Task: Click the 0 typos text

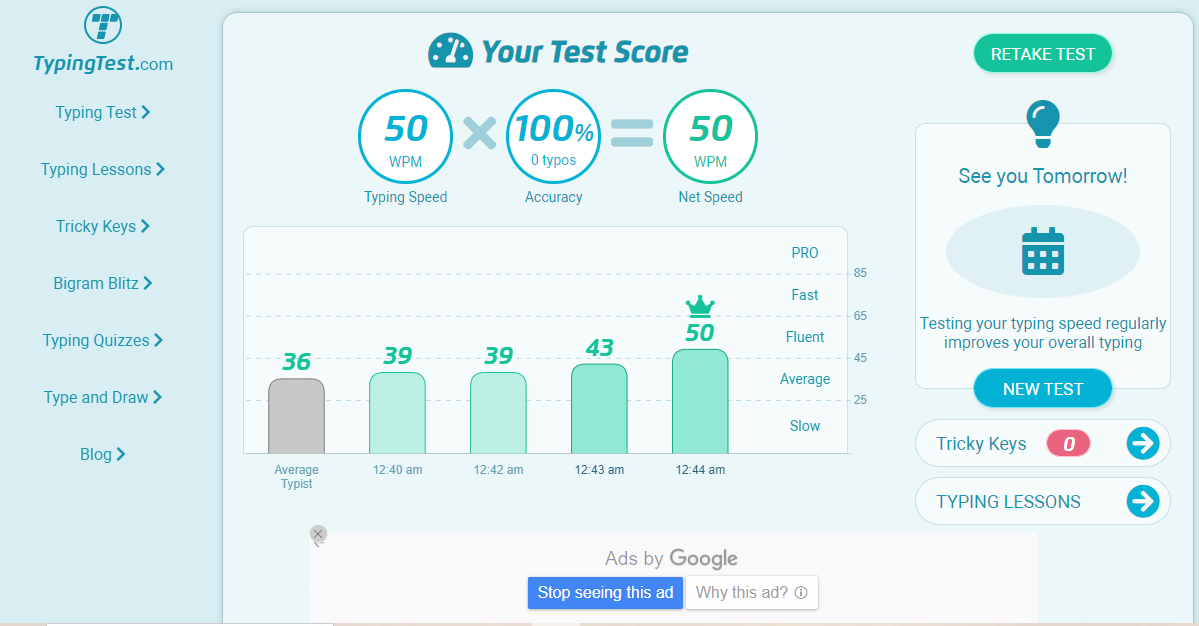Action: point(554,161)
